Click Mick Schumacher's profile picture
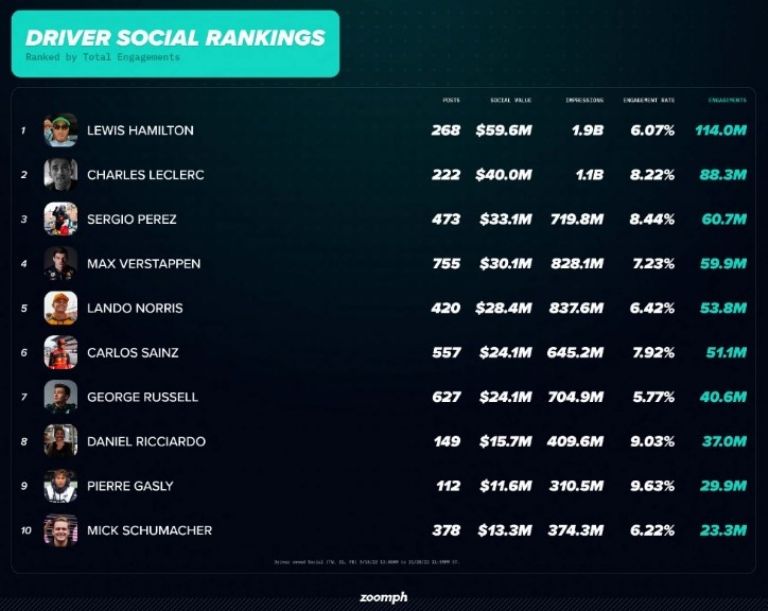 point(61,530)
